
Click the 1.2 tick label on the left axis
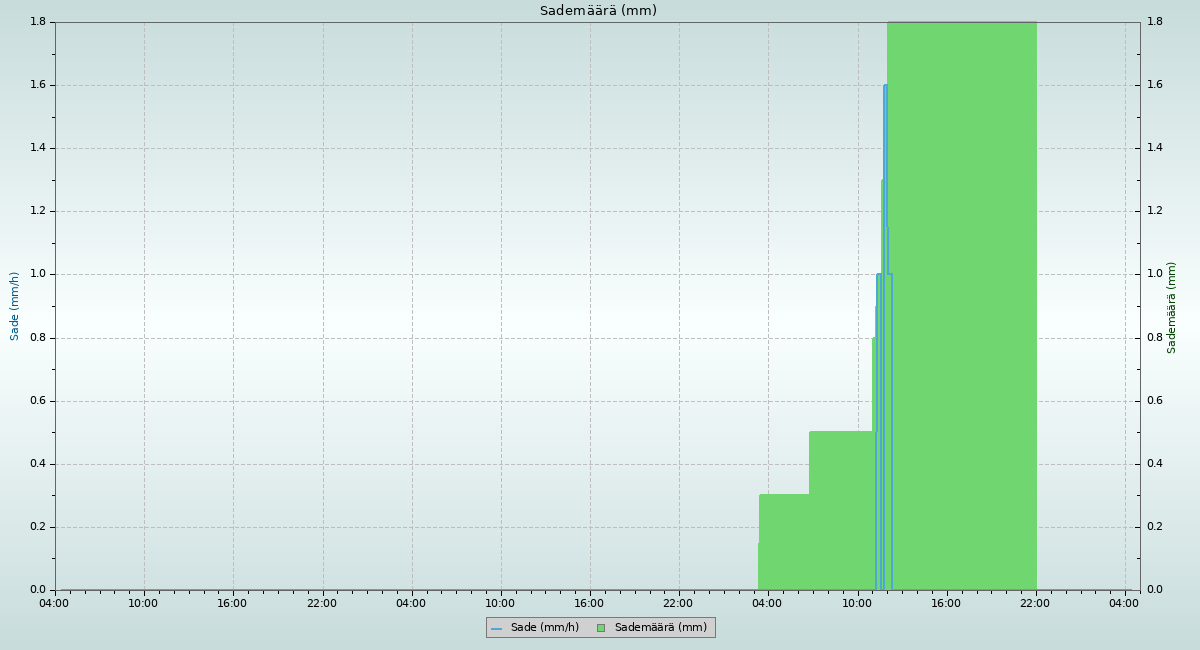coord(38,211)
